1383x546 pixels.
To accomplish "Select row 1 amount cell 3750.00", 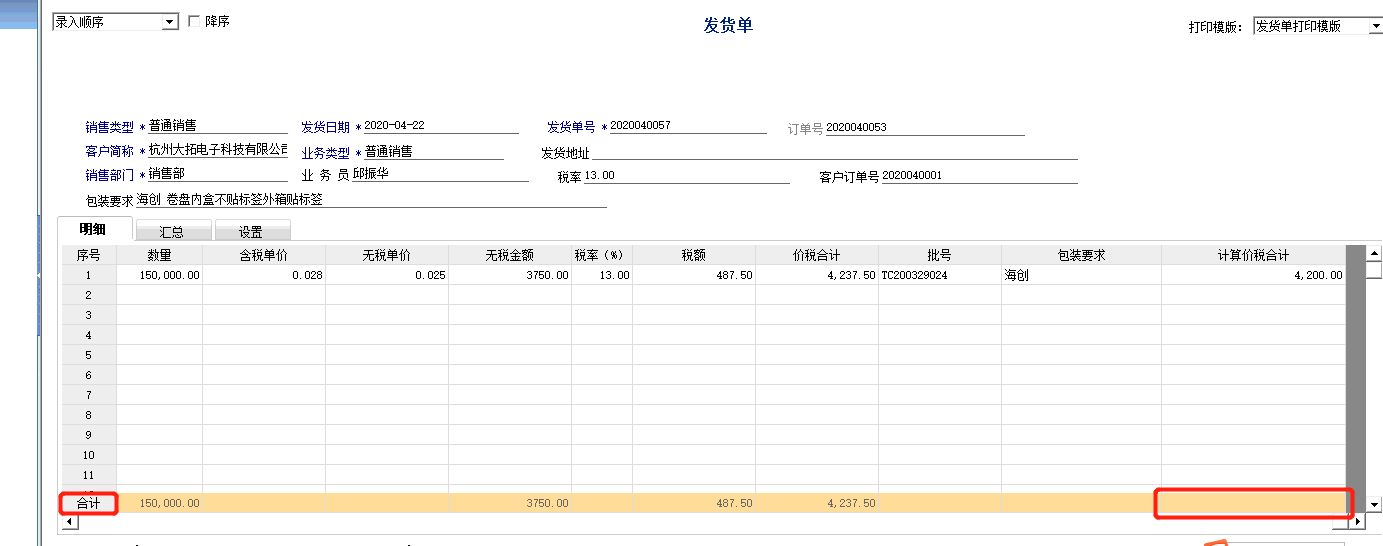I will point(510,275).
